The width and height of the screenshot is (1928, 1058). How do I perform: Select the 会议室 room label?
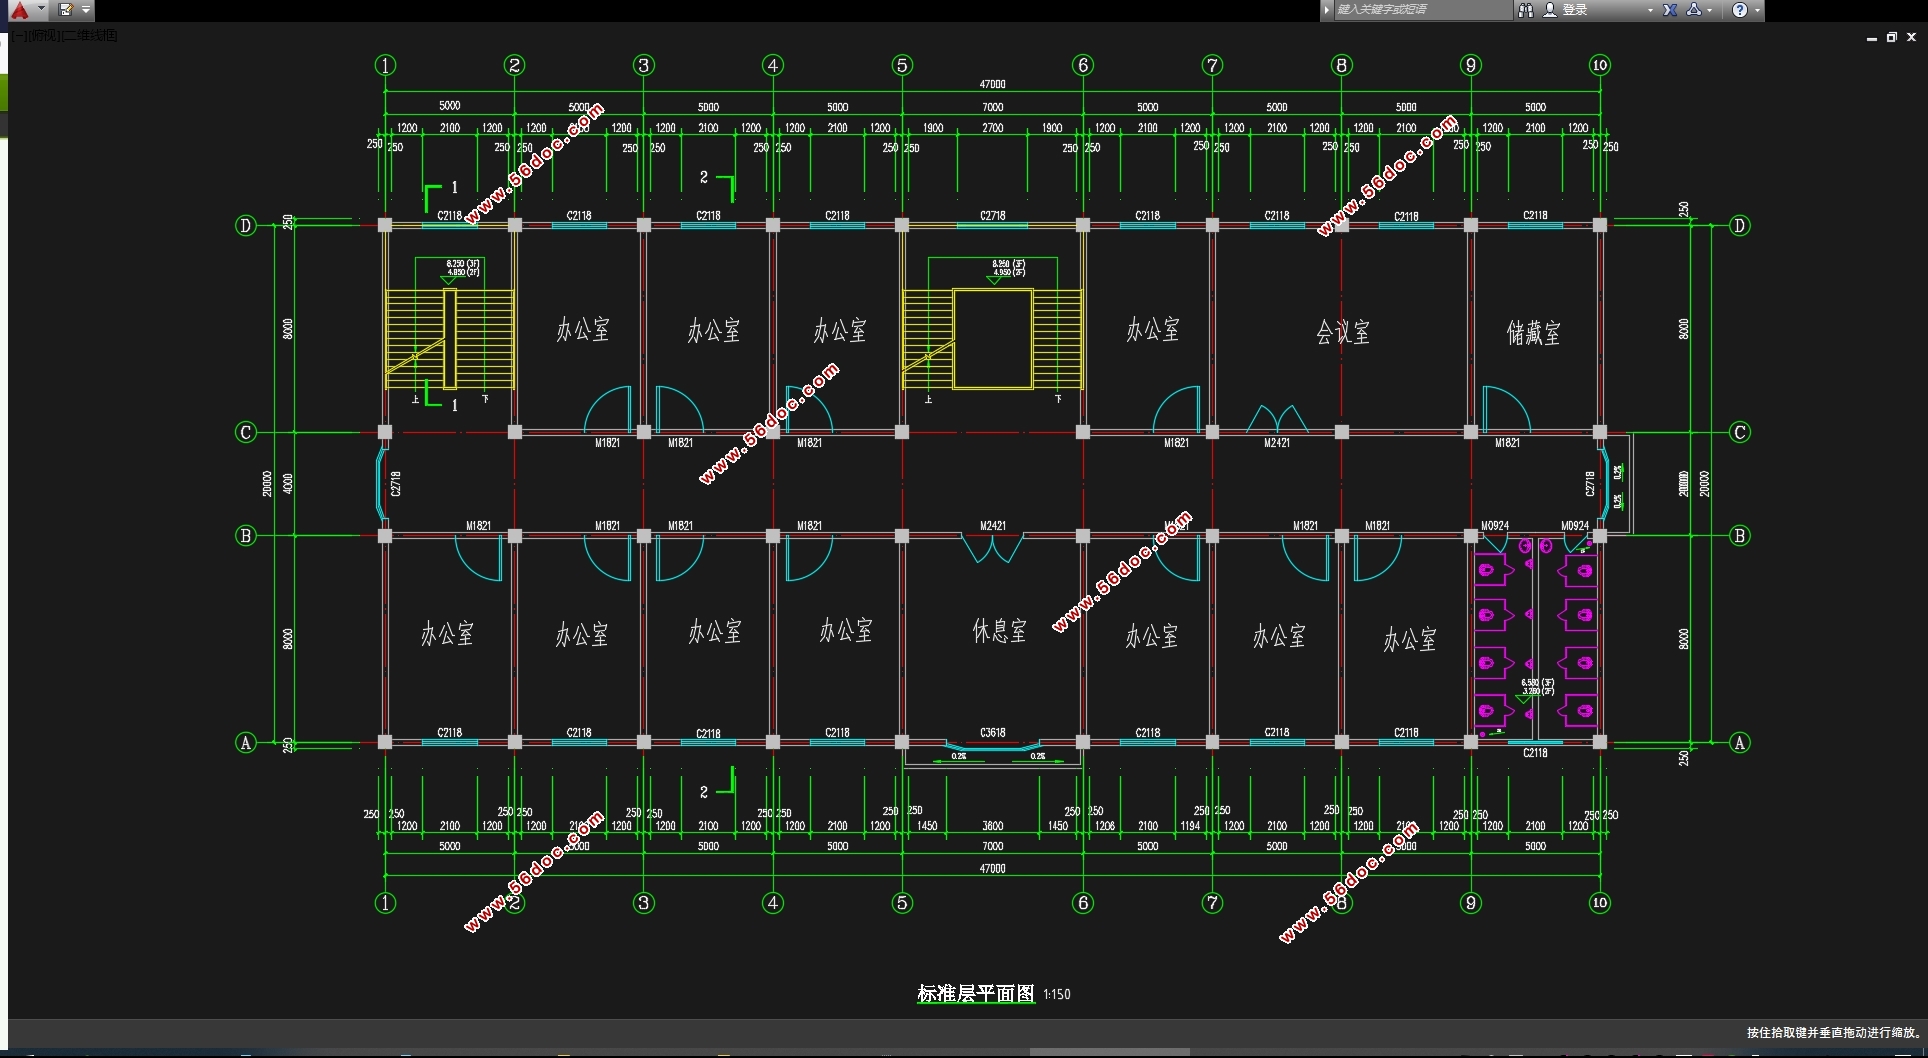(1342, 332)
